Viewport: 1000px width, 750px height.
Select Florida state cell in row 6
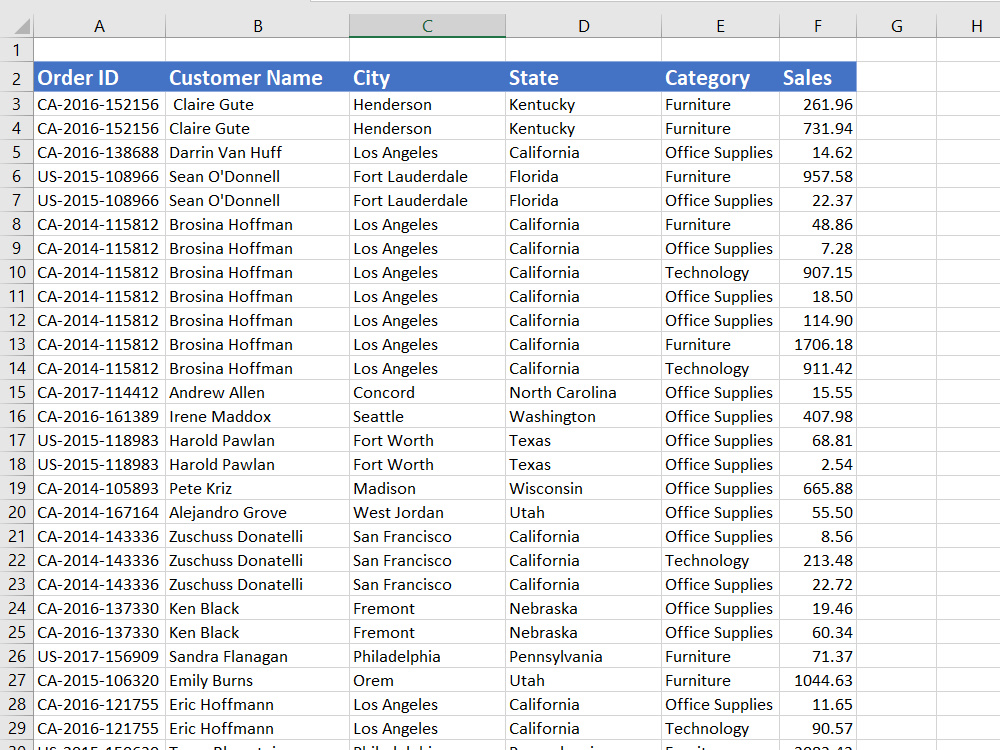coord(584,177)
